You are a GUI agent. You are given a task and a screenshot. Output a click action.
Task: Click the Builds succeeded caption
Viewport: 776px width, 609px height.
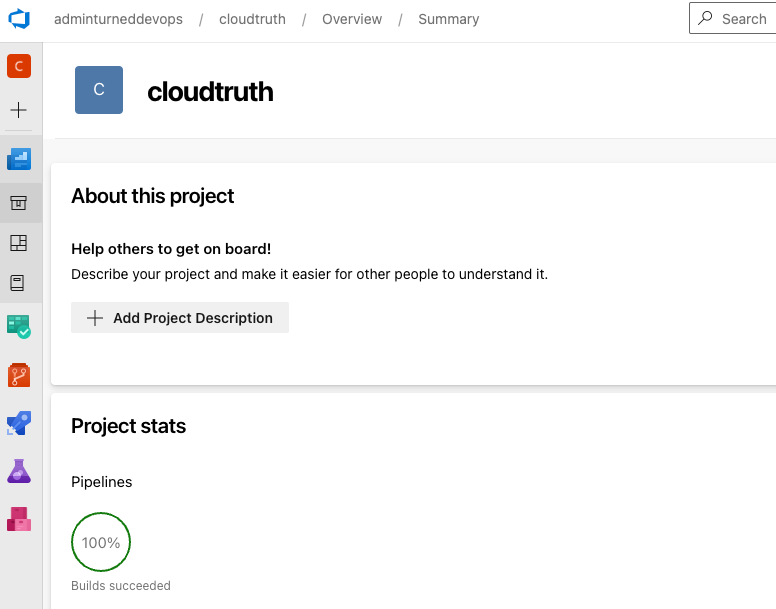point(121,586)
